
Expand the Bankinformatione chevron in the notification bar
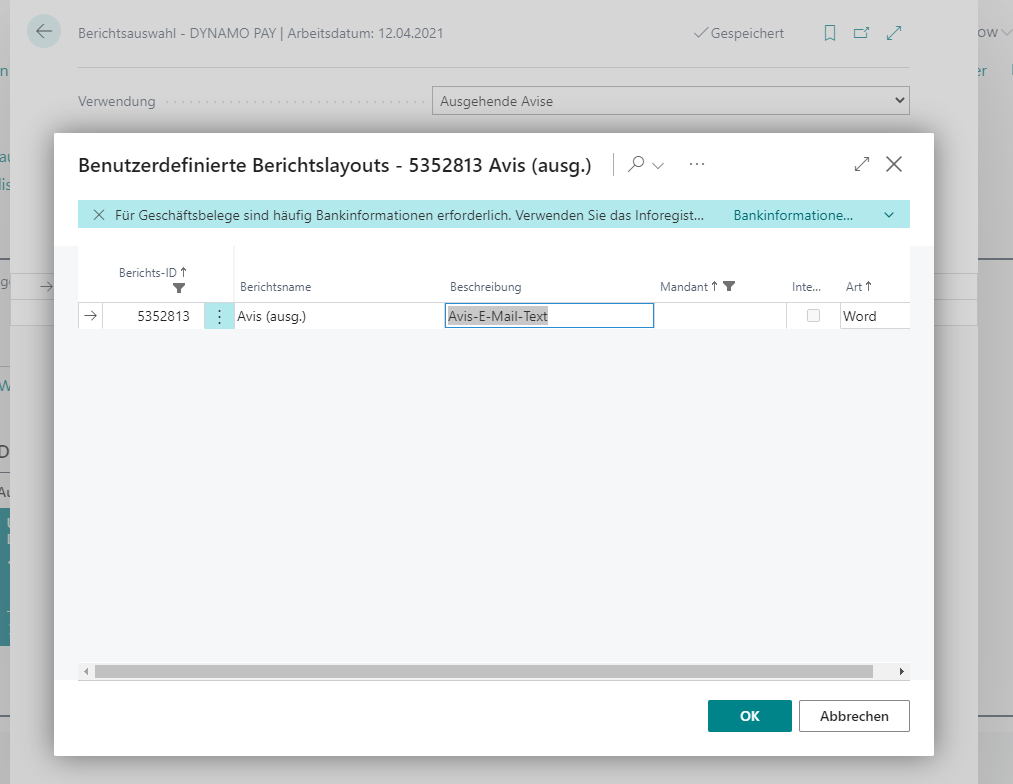(889, 214)
